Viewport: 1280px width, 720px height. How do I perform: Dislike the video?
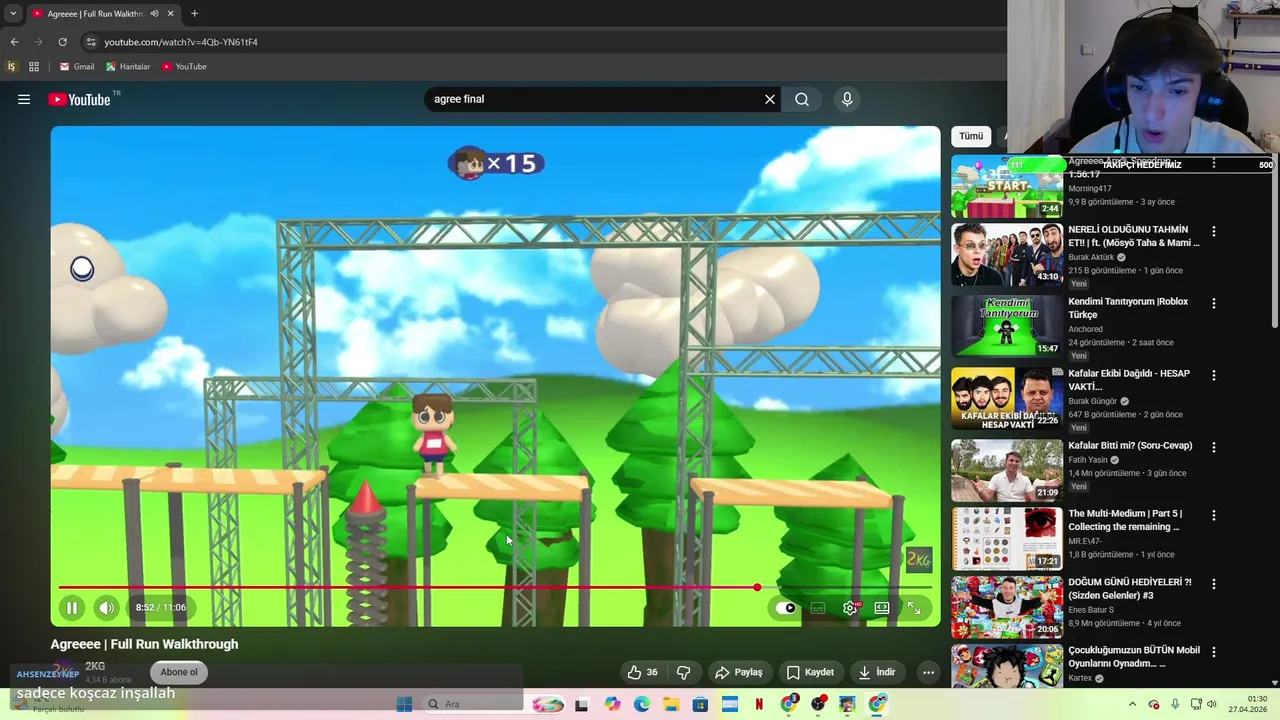coord(684,672)
